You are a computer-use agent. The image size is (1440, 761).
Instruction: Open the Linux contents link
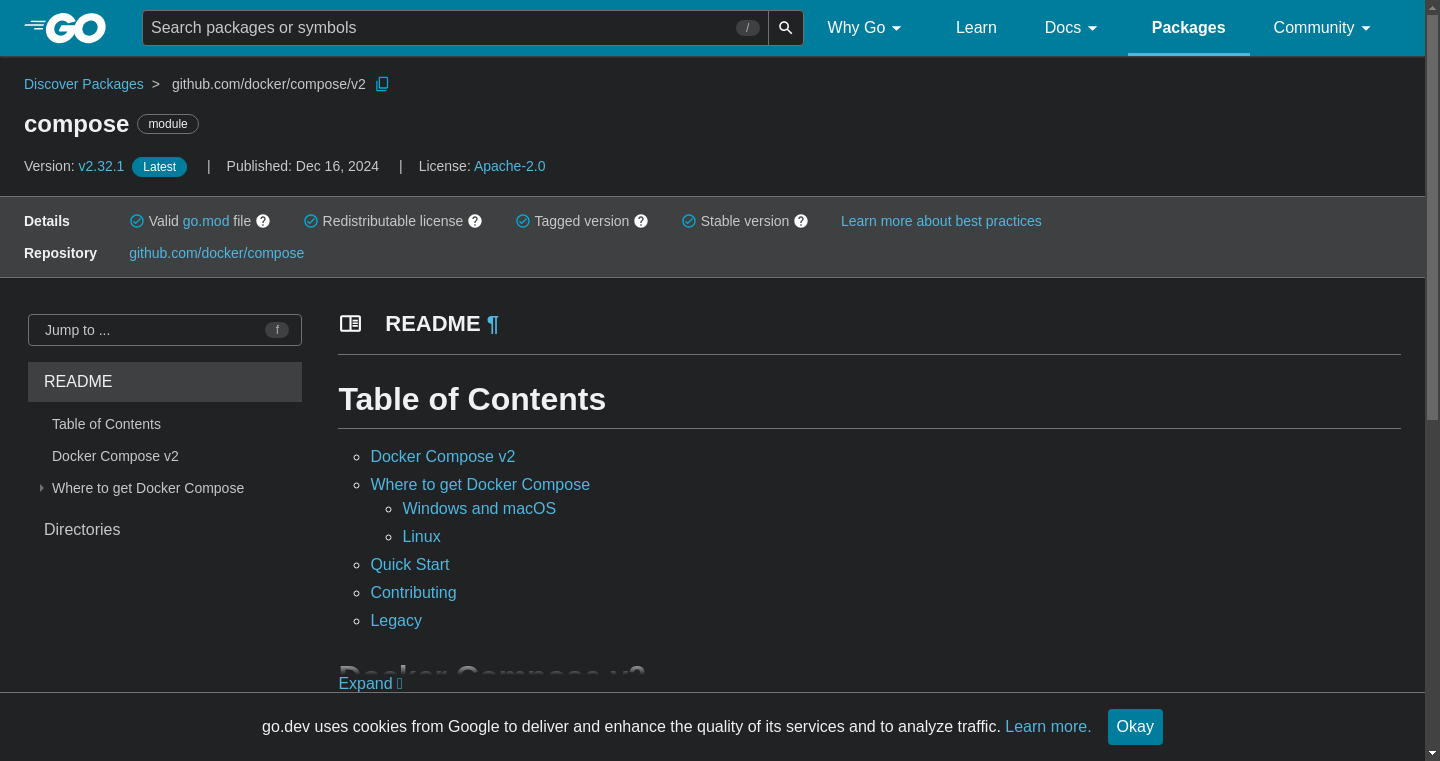(421, 536)
